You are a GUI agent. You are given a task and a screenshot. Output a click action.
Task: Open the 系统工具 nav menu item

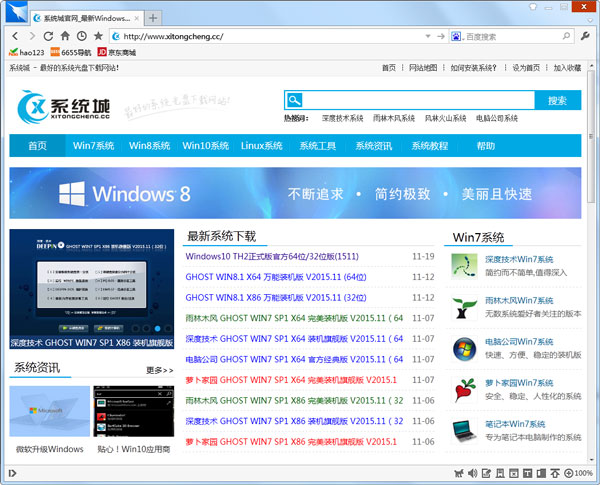pos(317,145)
